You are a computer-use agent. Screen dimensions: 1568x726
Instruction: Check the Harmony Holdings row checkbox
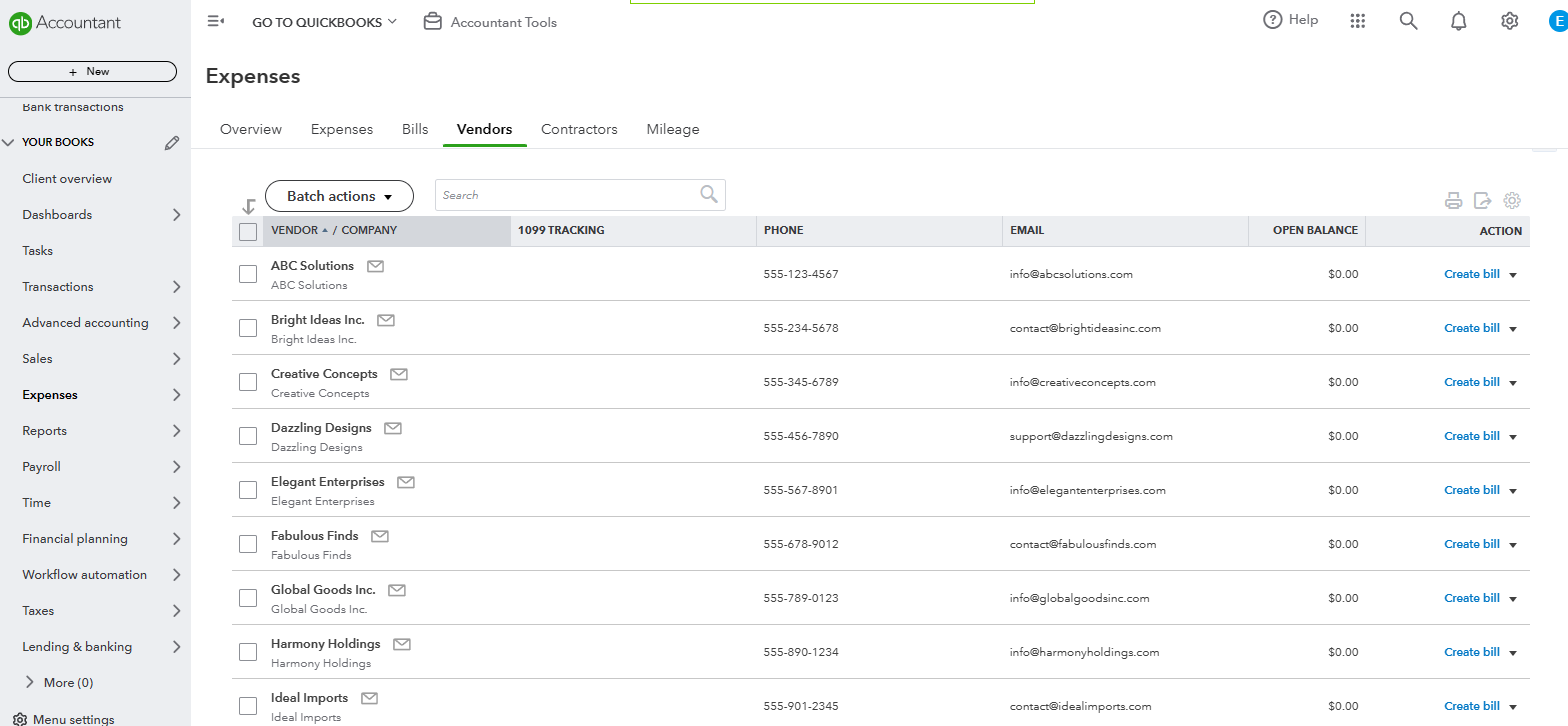248,652
